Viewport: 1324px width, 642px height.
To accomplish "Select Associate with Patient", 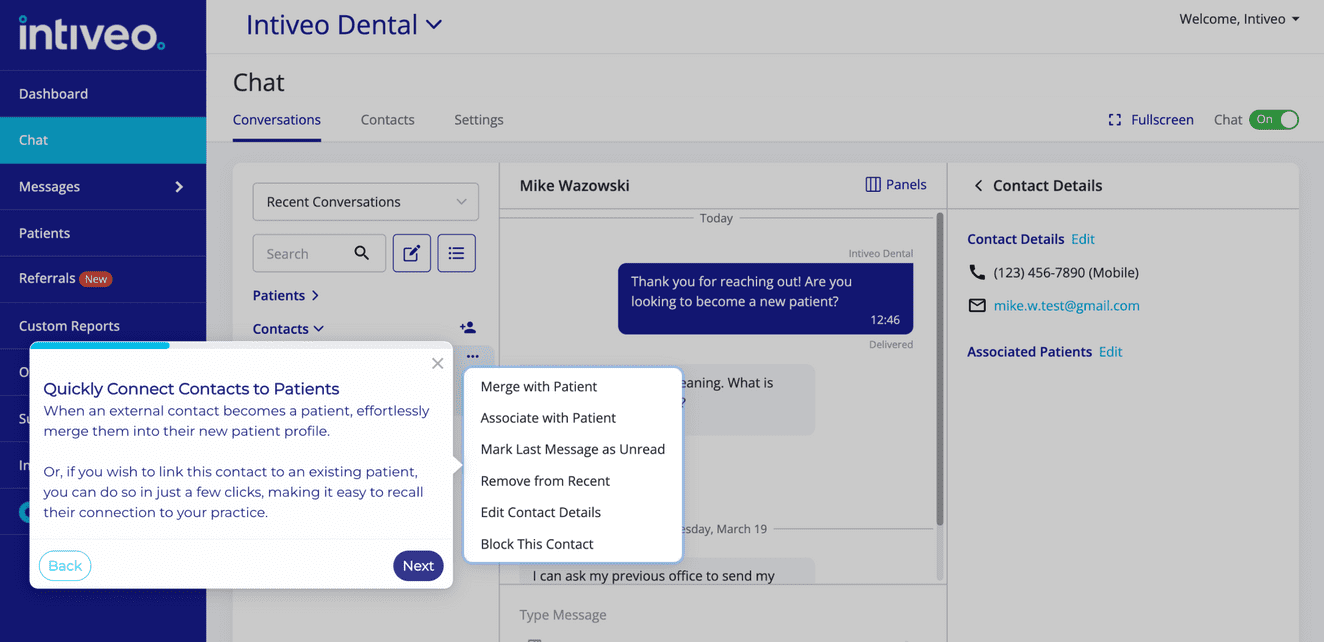I will click(548, 418).
